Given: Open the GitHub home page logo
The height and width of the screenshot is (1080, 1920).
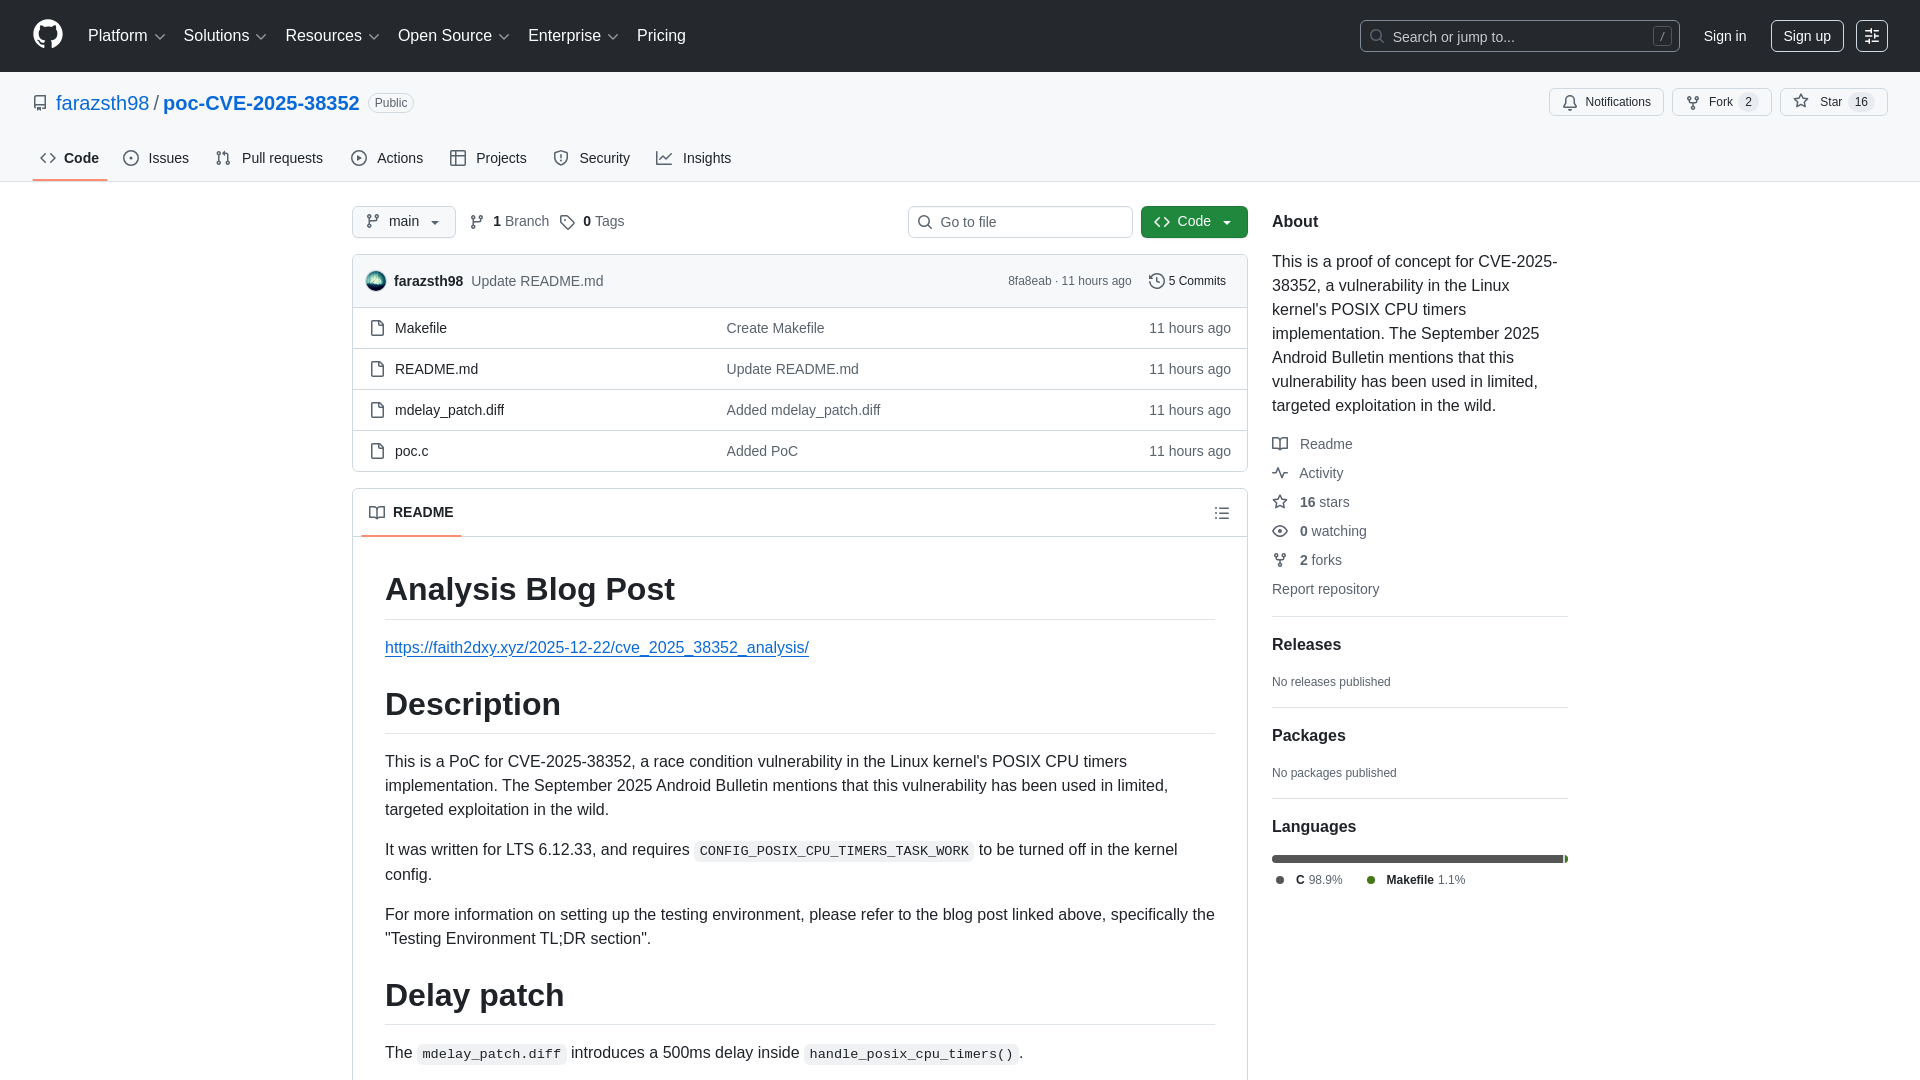Looking at the screenshot, I should click(46, 36).
